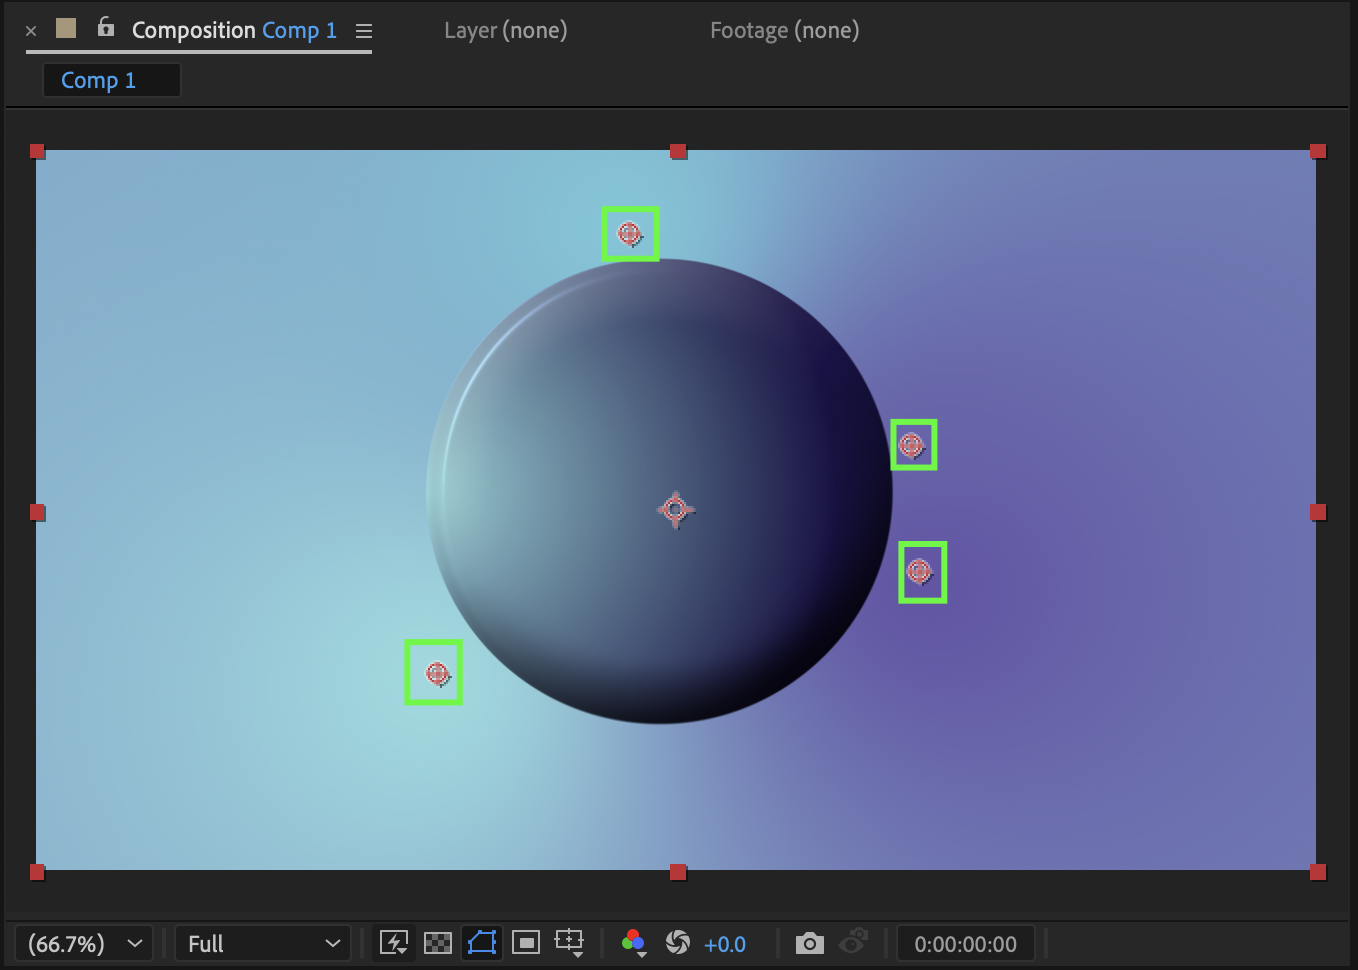Click the Reset Exposure aperture icon

point(678,943)
